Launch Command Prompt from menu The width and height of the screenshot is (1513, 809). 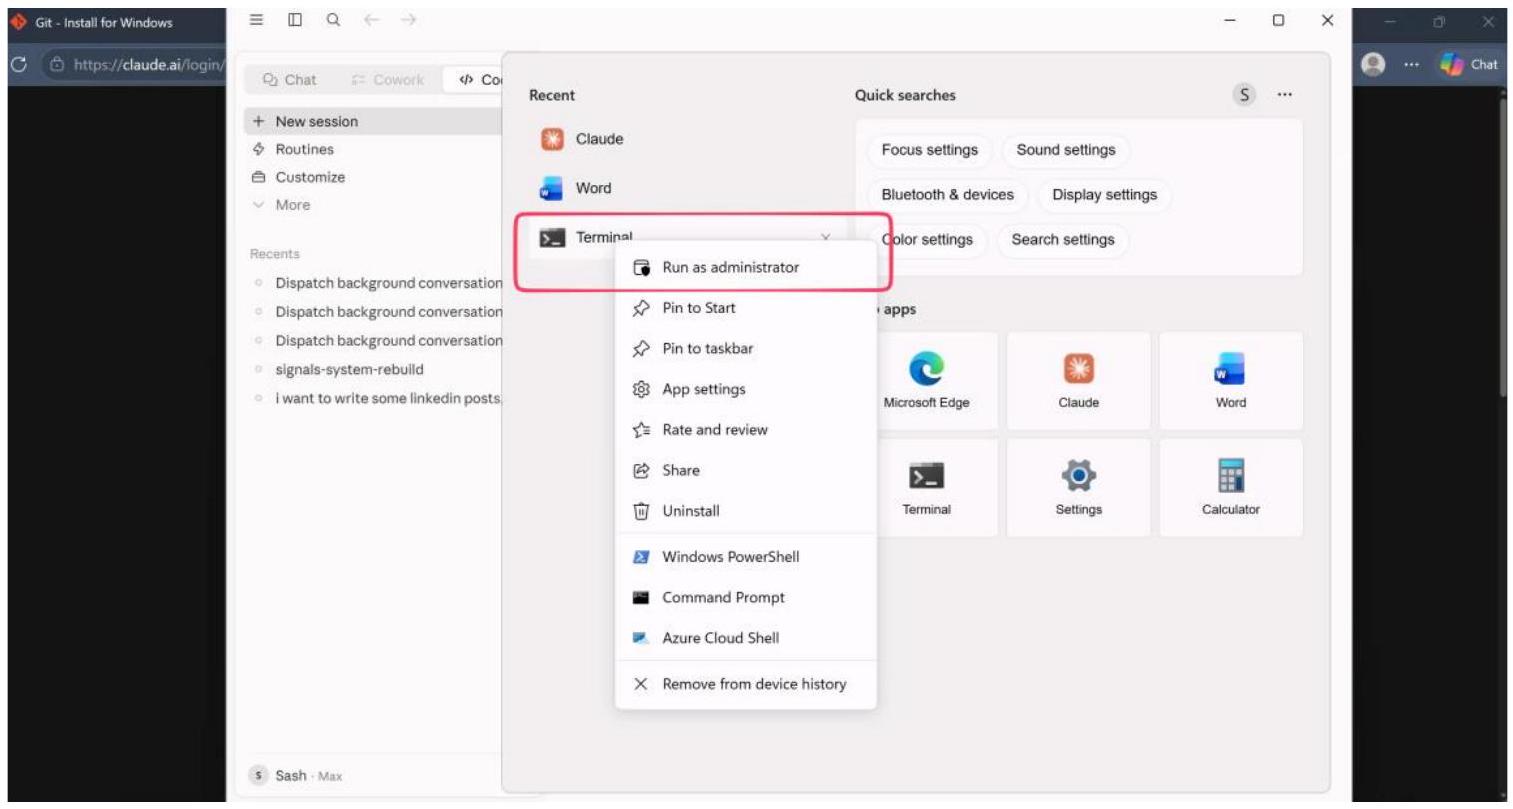coord(746,597)
